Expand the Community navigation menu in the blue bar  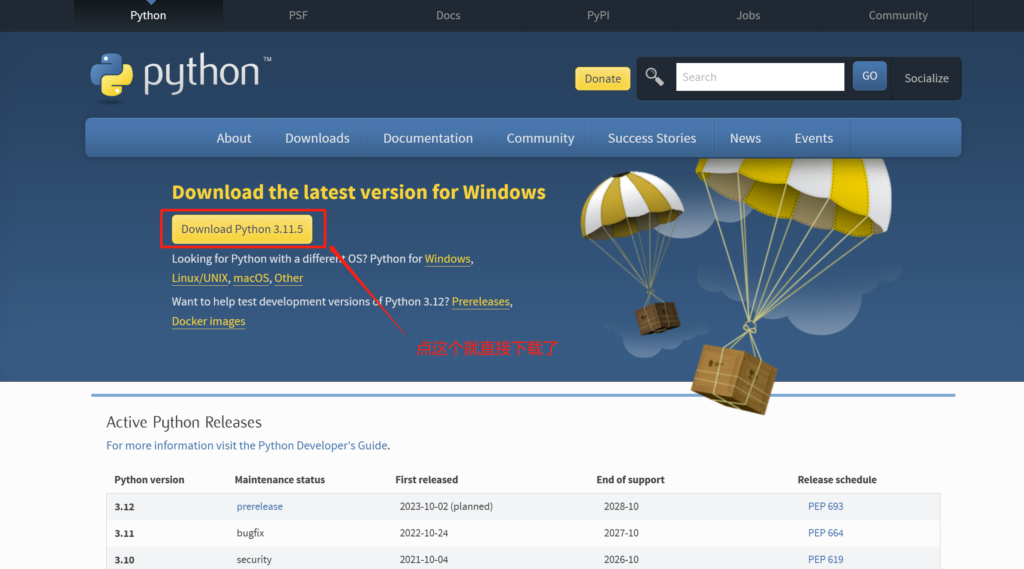[540, 138]
